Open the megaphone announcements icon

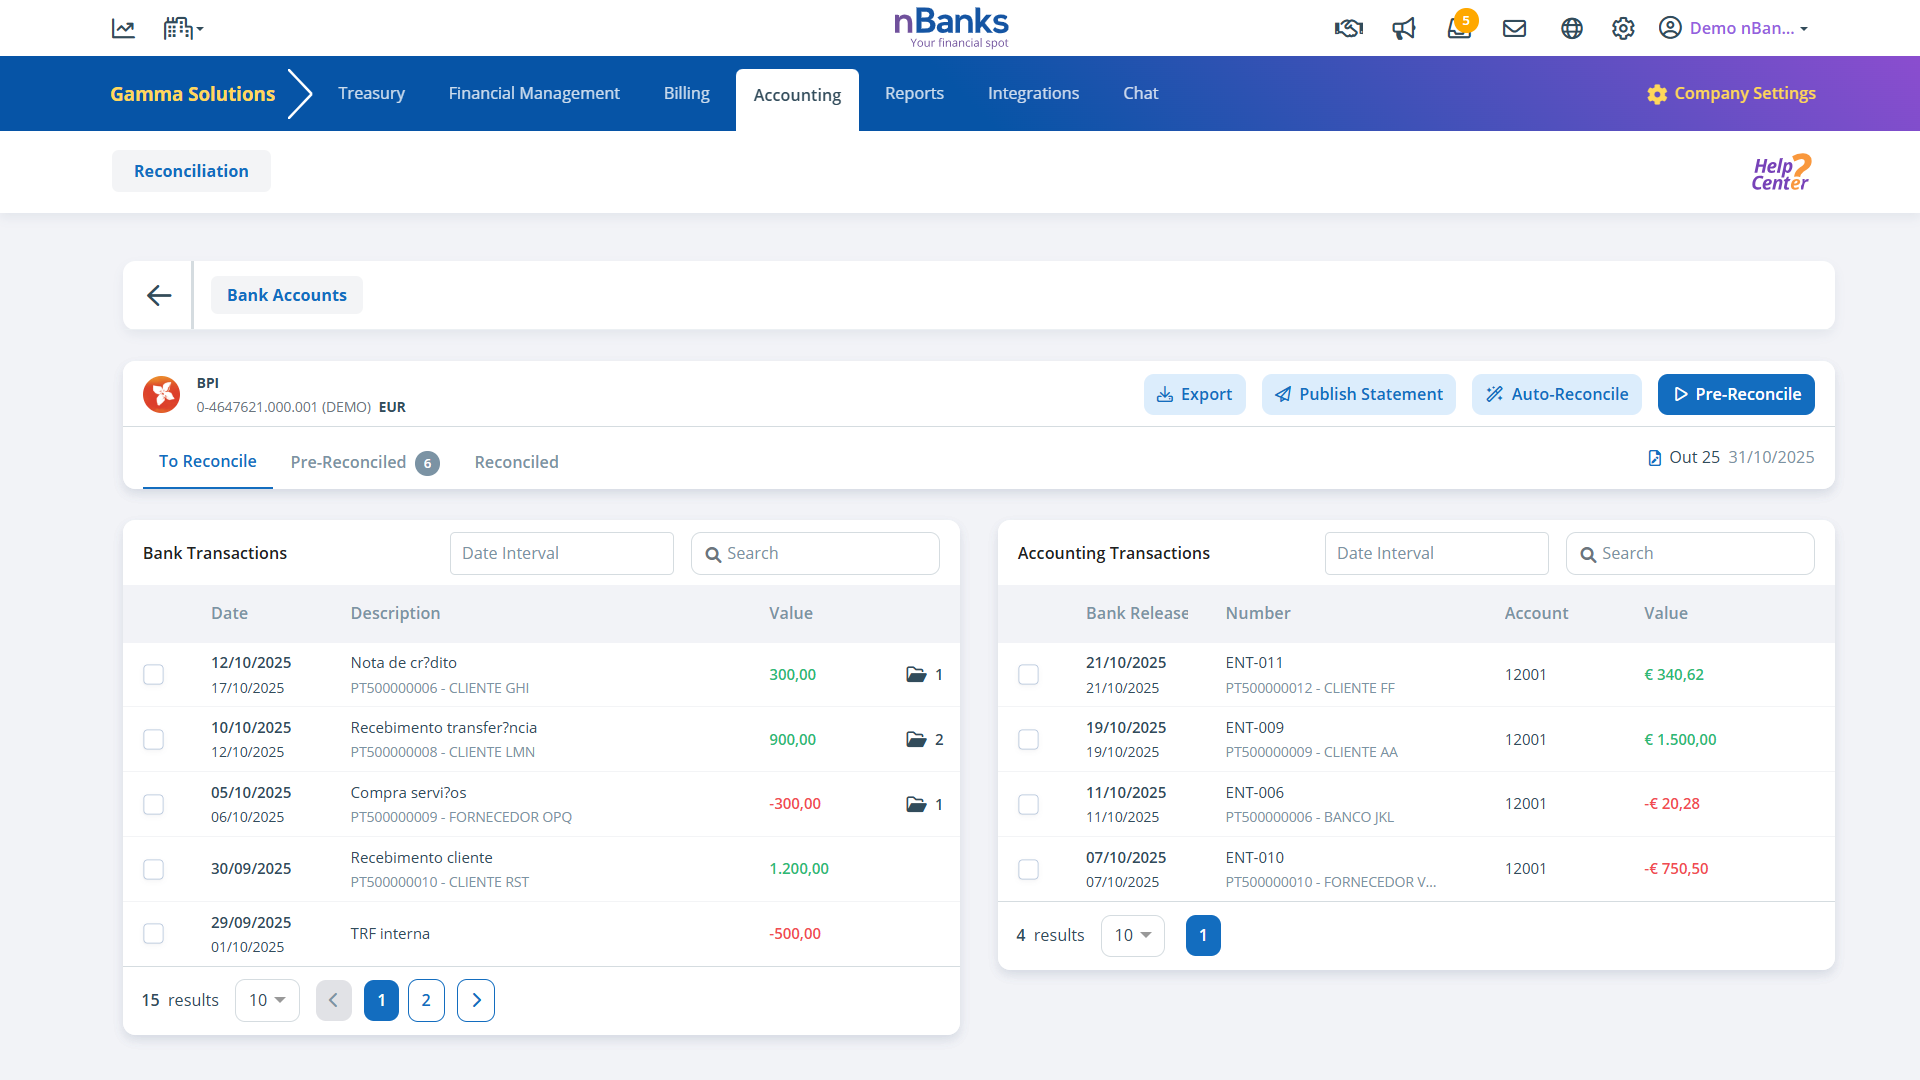(x=1404, y=29)
